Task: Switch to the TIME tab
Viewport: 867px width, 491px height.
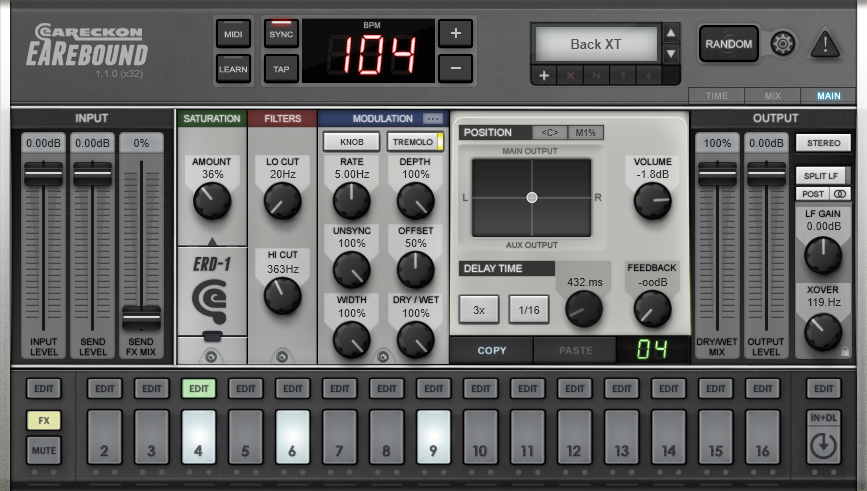Action: click(716, 96)
